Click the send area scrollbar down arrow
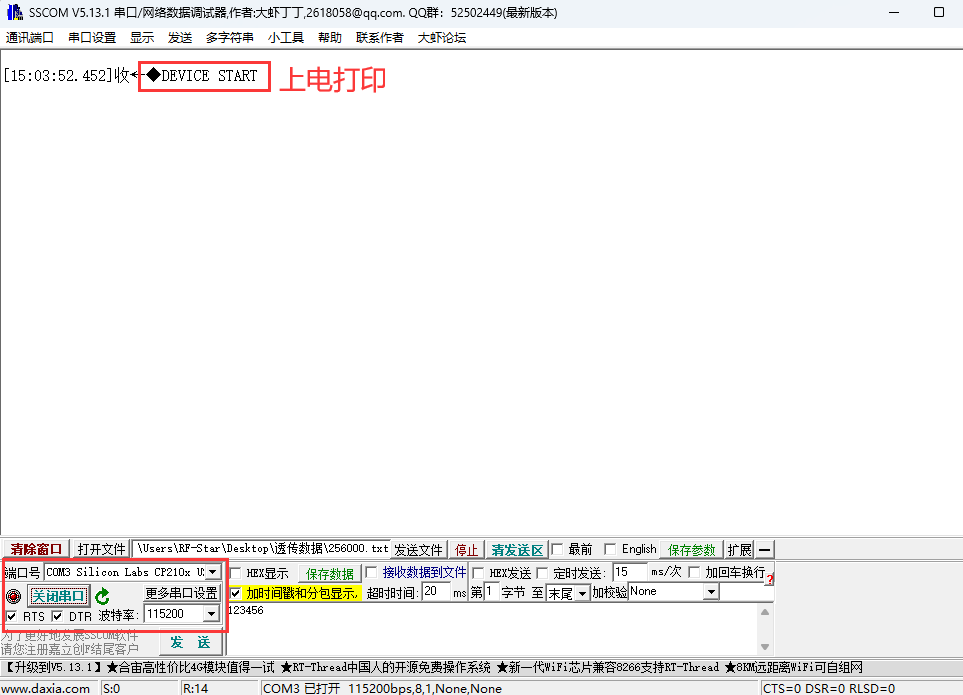 [765, 646]
